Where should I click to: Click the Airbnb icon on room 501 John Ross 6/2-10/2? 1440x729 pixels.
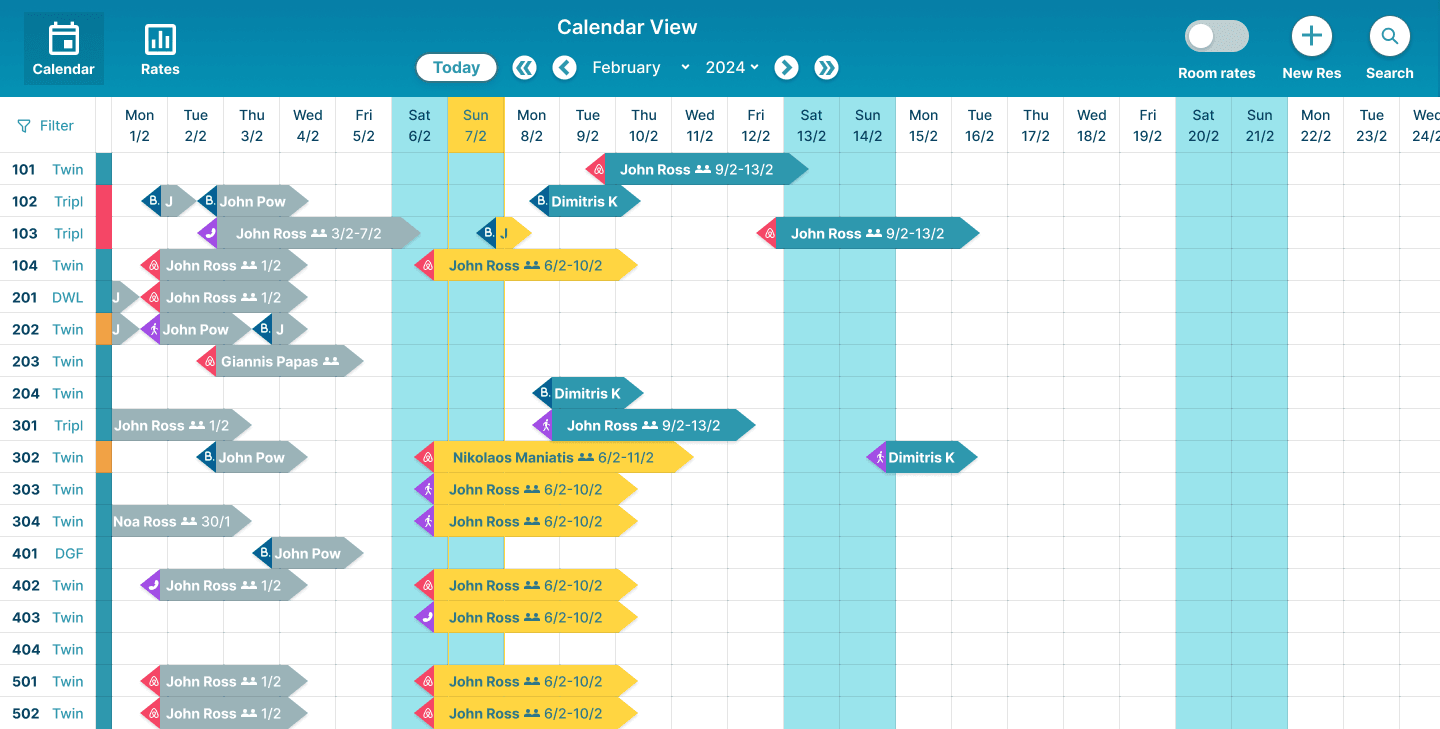[x=425, y=681]
